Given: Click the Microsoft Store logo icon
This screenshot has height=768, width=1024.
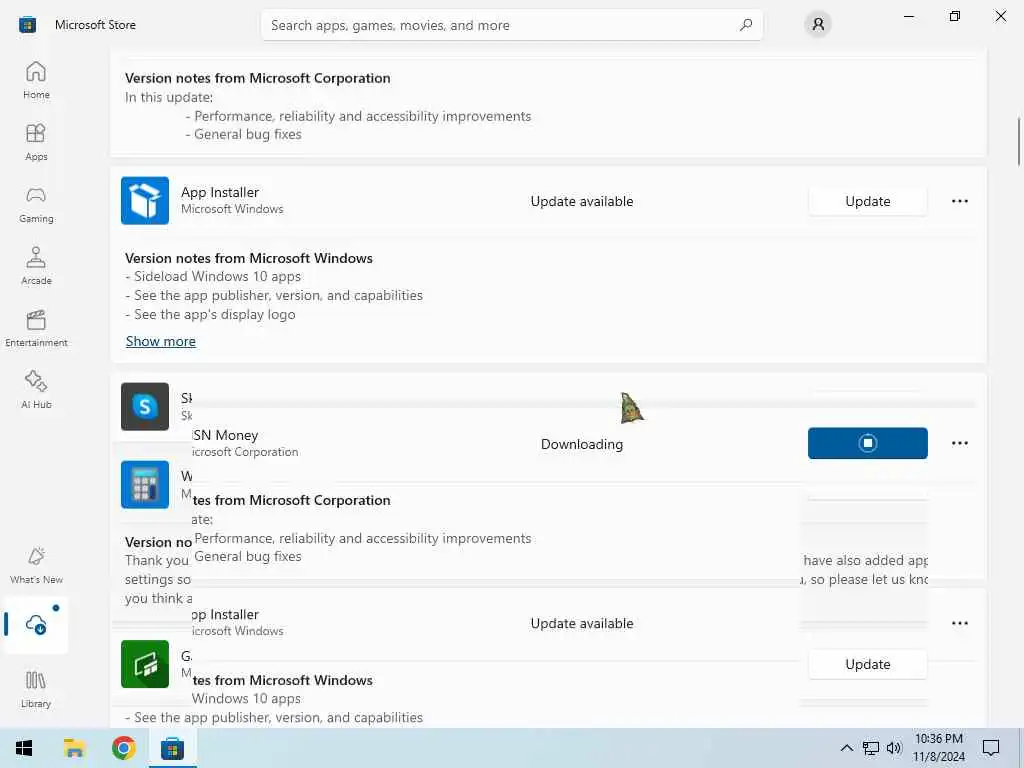Looking at the screenshot, I should tap(27, 25).
